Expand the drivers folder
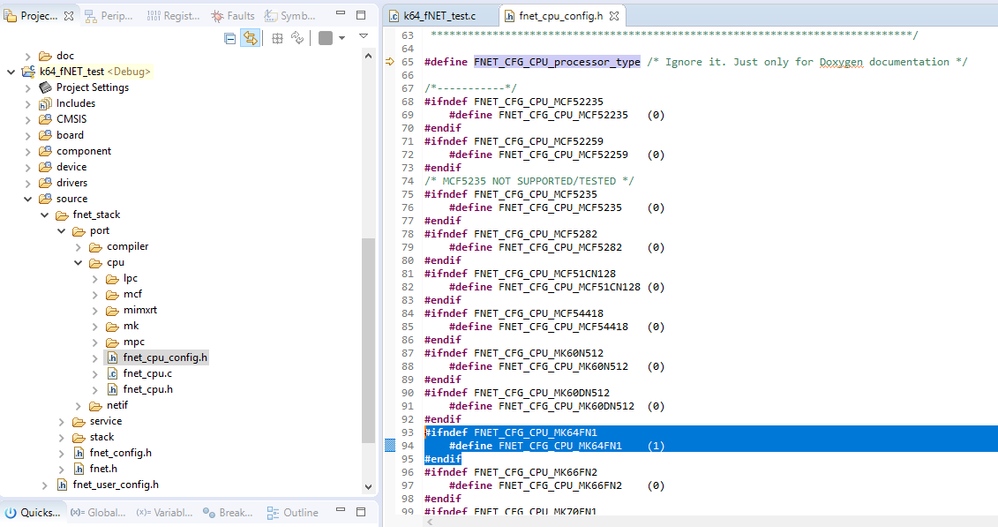 (27, 183)
